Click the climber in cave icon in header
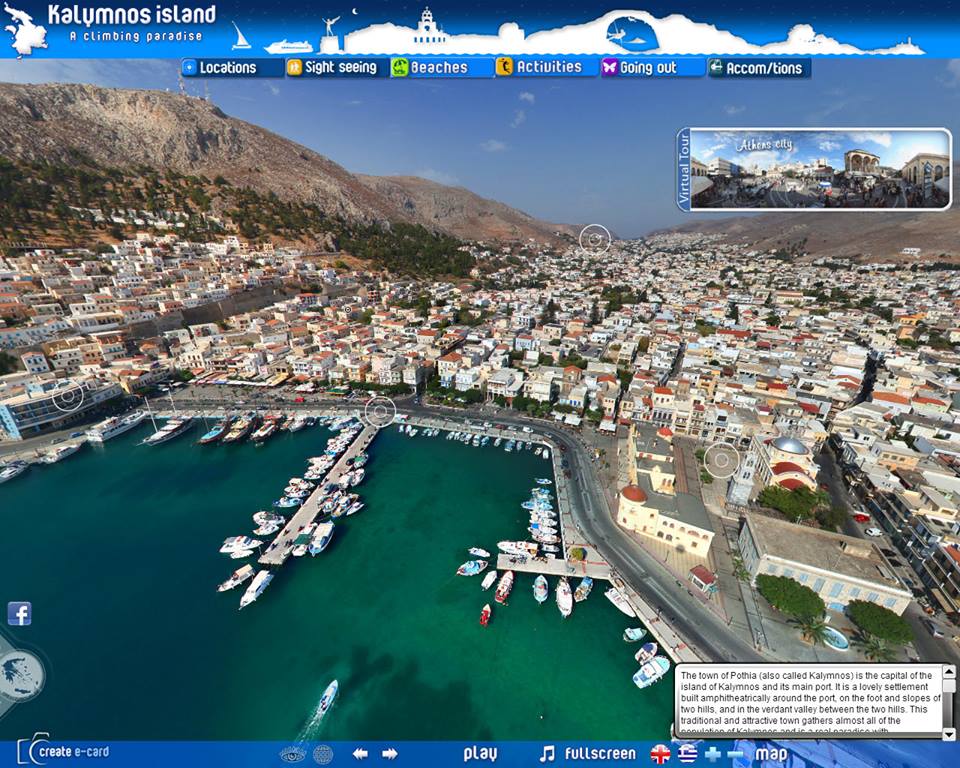This screenshot has width=960, height=768. click(632, 34)
